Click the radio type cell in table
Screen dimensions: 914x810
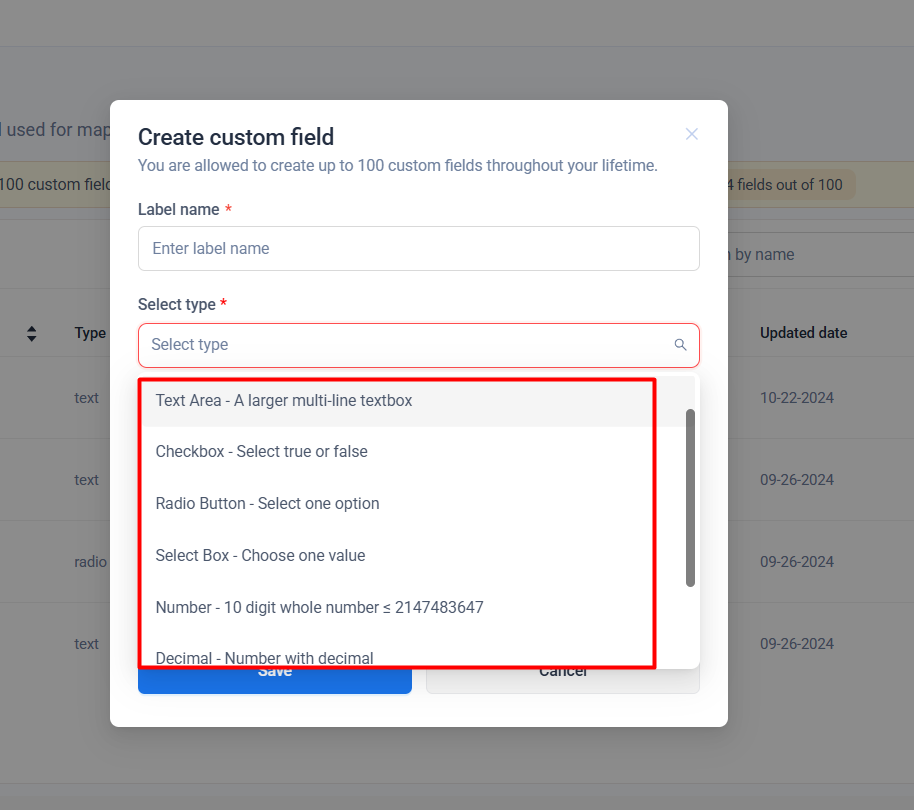[x=90, y=562]
